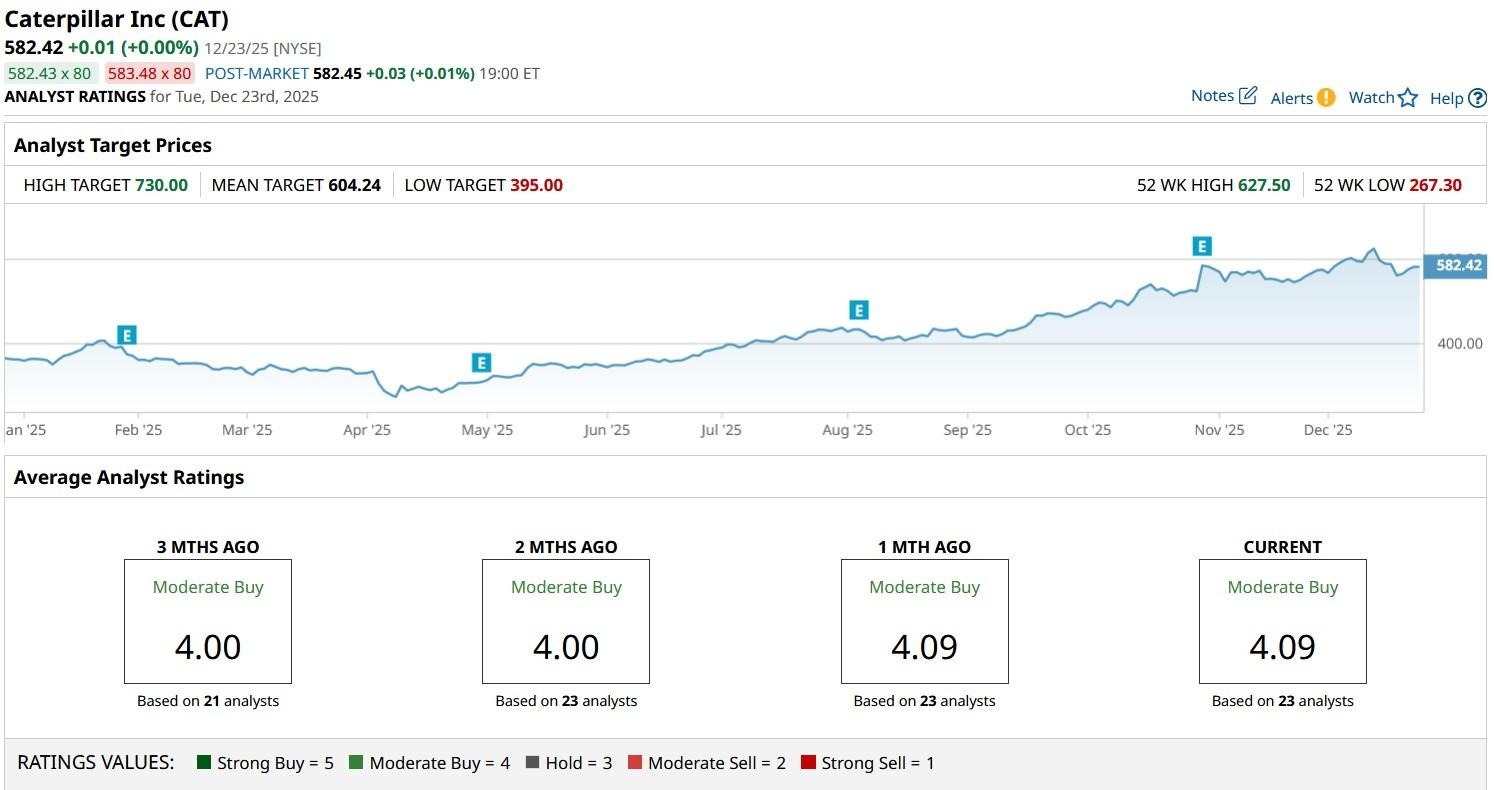
Task: Click the red ask quote 583.48 x 80
Action: tap(149, 73)
